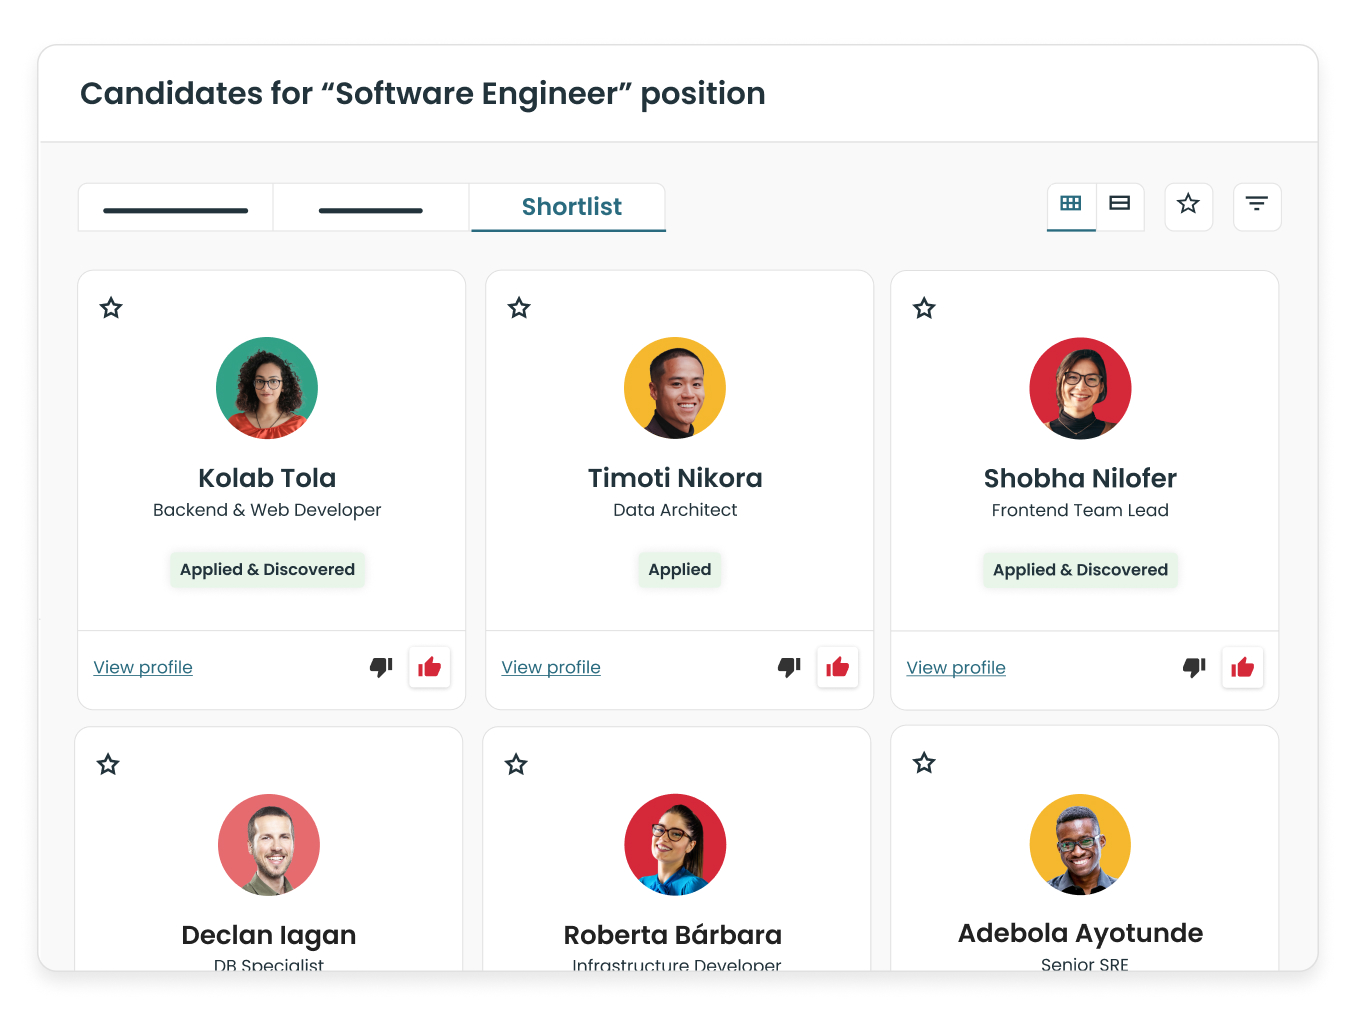Switch to grid view layout

1071,205
